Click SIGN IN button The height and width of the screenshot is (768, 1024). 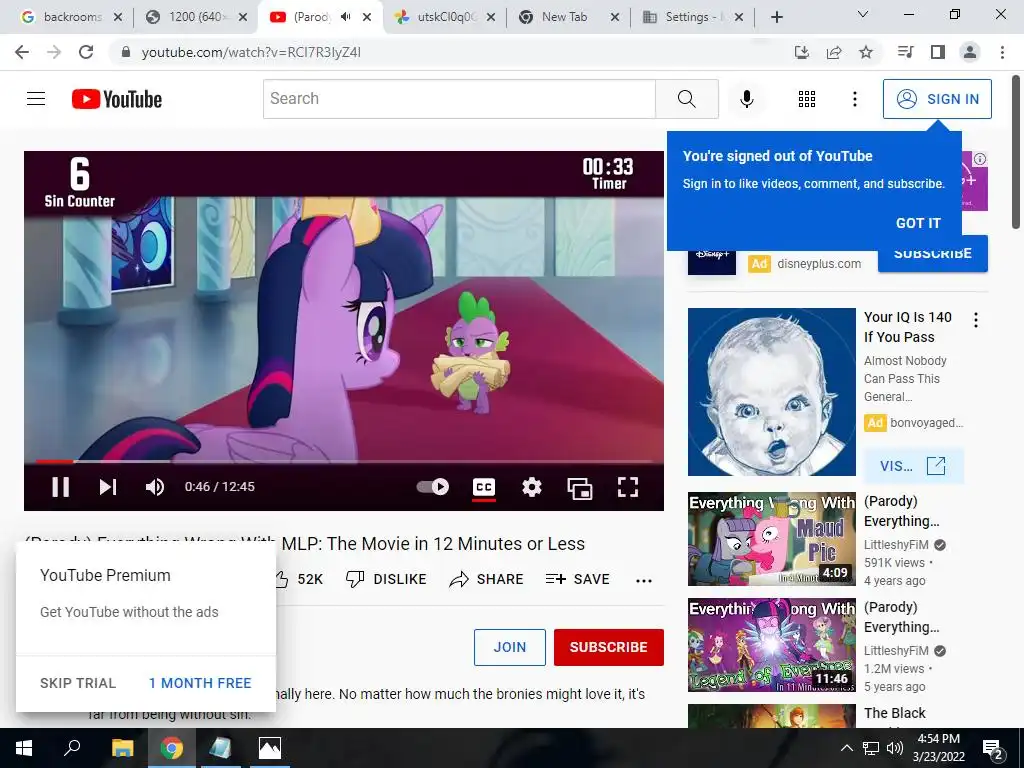click(937, 99)
